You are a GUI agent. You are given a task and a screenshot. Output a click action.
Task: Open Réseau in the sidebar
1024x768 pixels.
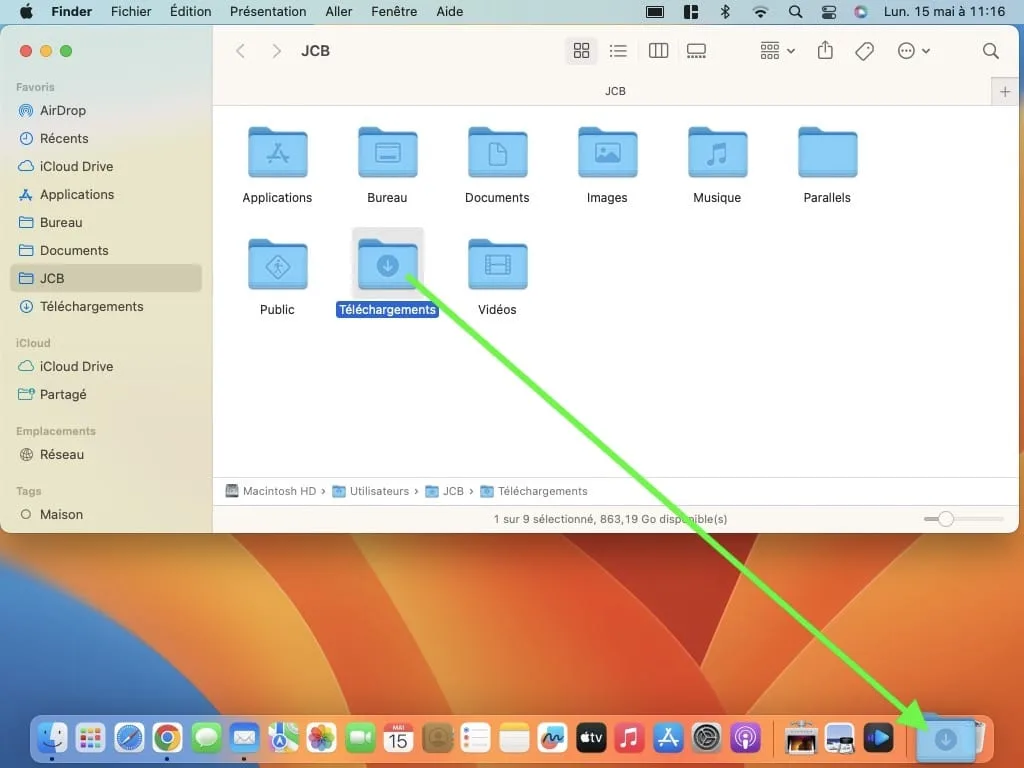click(106, 455)
